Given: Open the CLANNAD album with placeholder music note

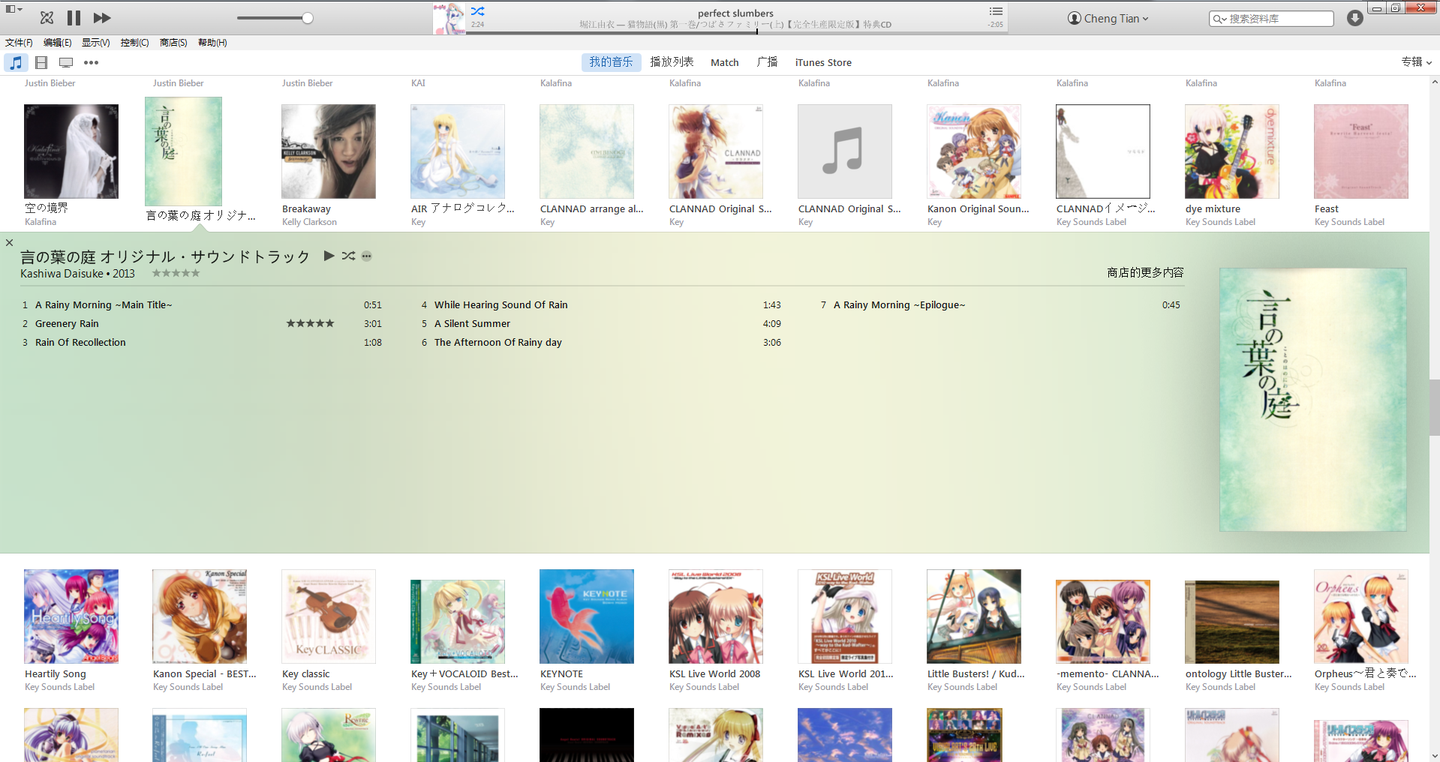Looking at the screenshot, I should [x=845, y=151].
